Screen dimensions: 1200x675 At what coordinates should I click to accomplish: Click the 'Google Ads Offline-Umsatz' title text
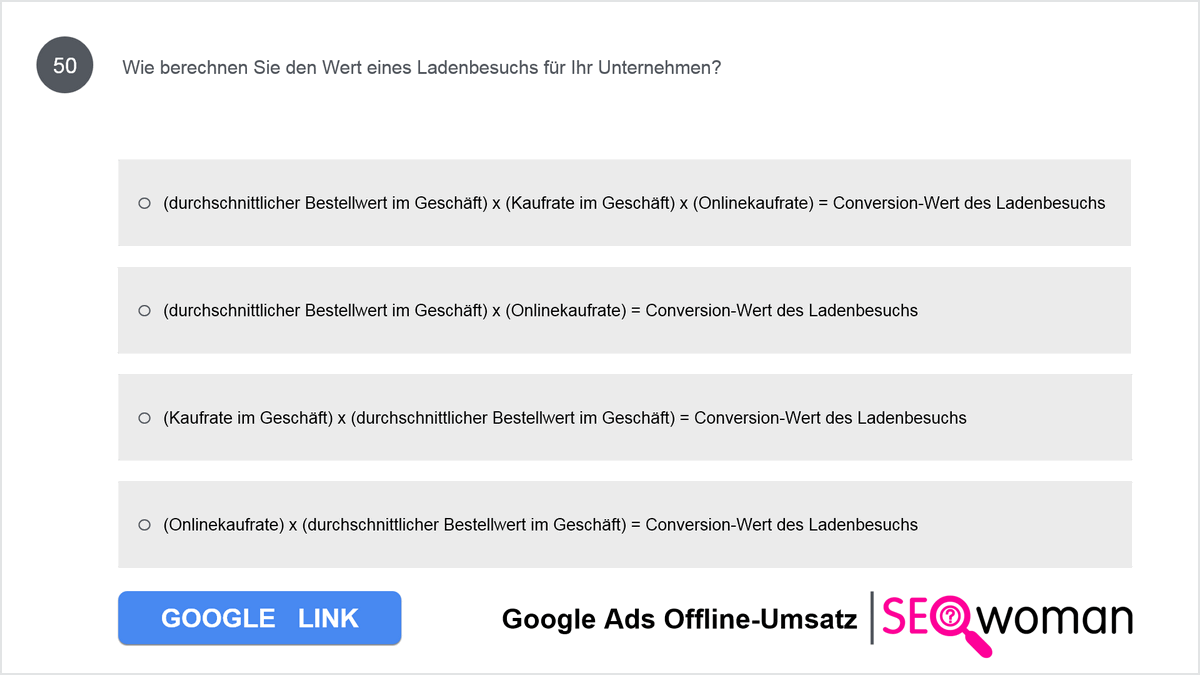(679, 619)
